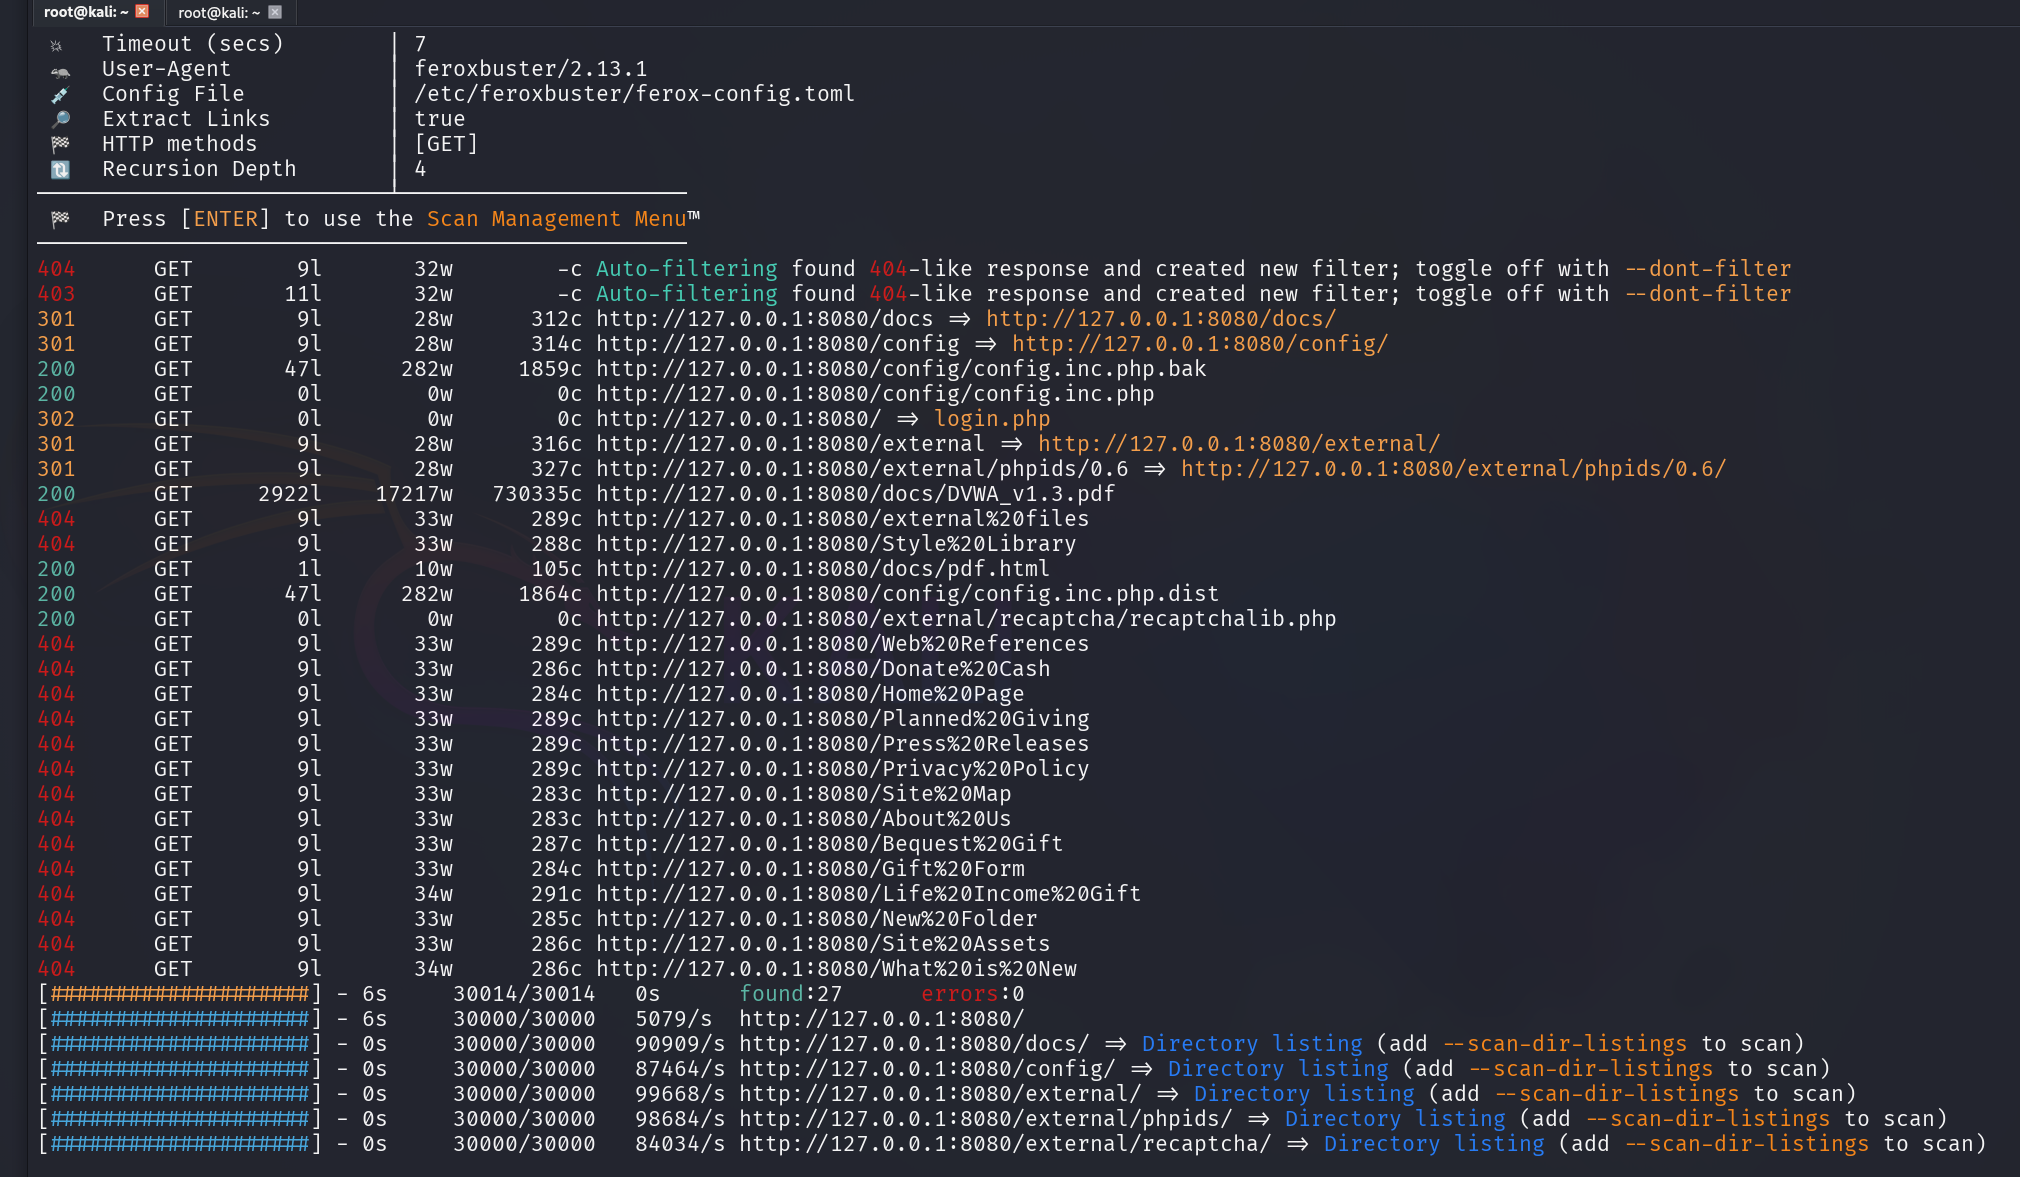2020x1177 pixels.
Task: Click the '[GET]' HTTP methods value
Action: pyautogui.click(x=446, y=144)
